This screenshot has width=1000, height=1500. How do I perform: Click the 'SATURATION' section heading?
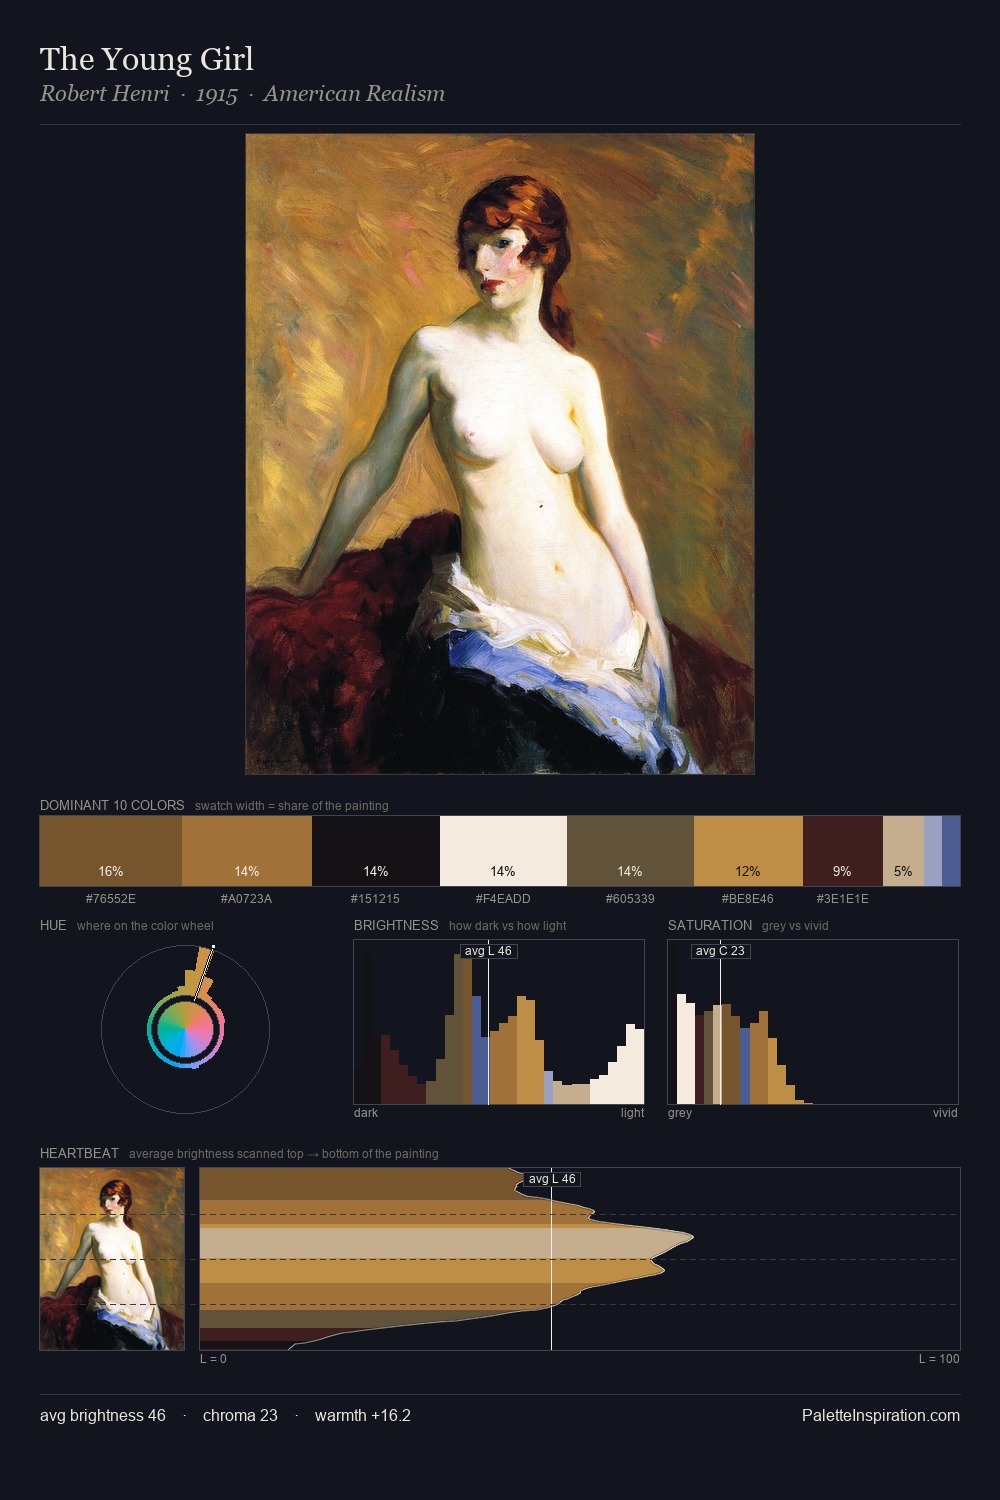pyautogui.click(x=710, y=925)
